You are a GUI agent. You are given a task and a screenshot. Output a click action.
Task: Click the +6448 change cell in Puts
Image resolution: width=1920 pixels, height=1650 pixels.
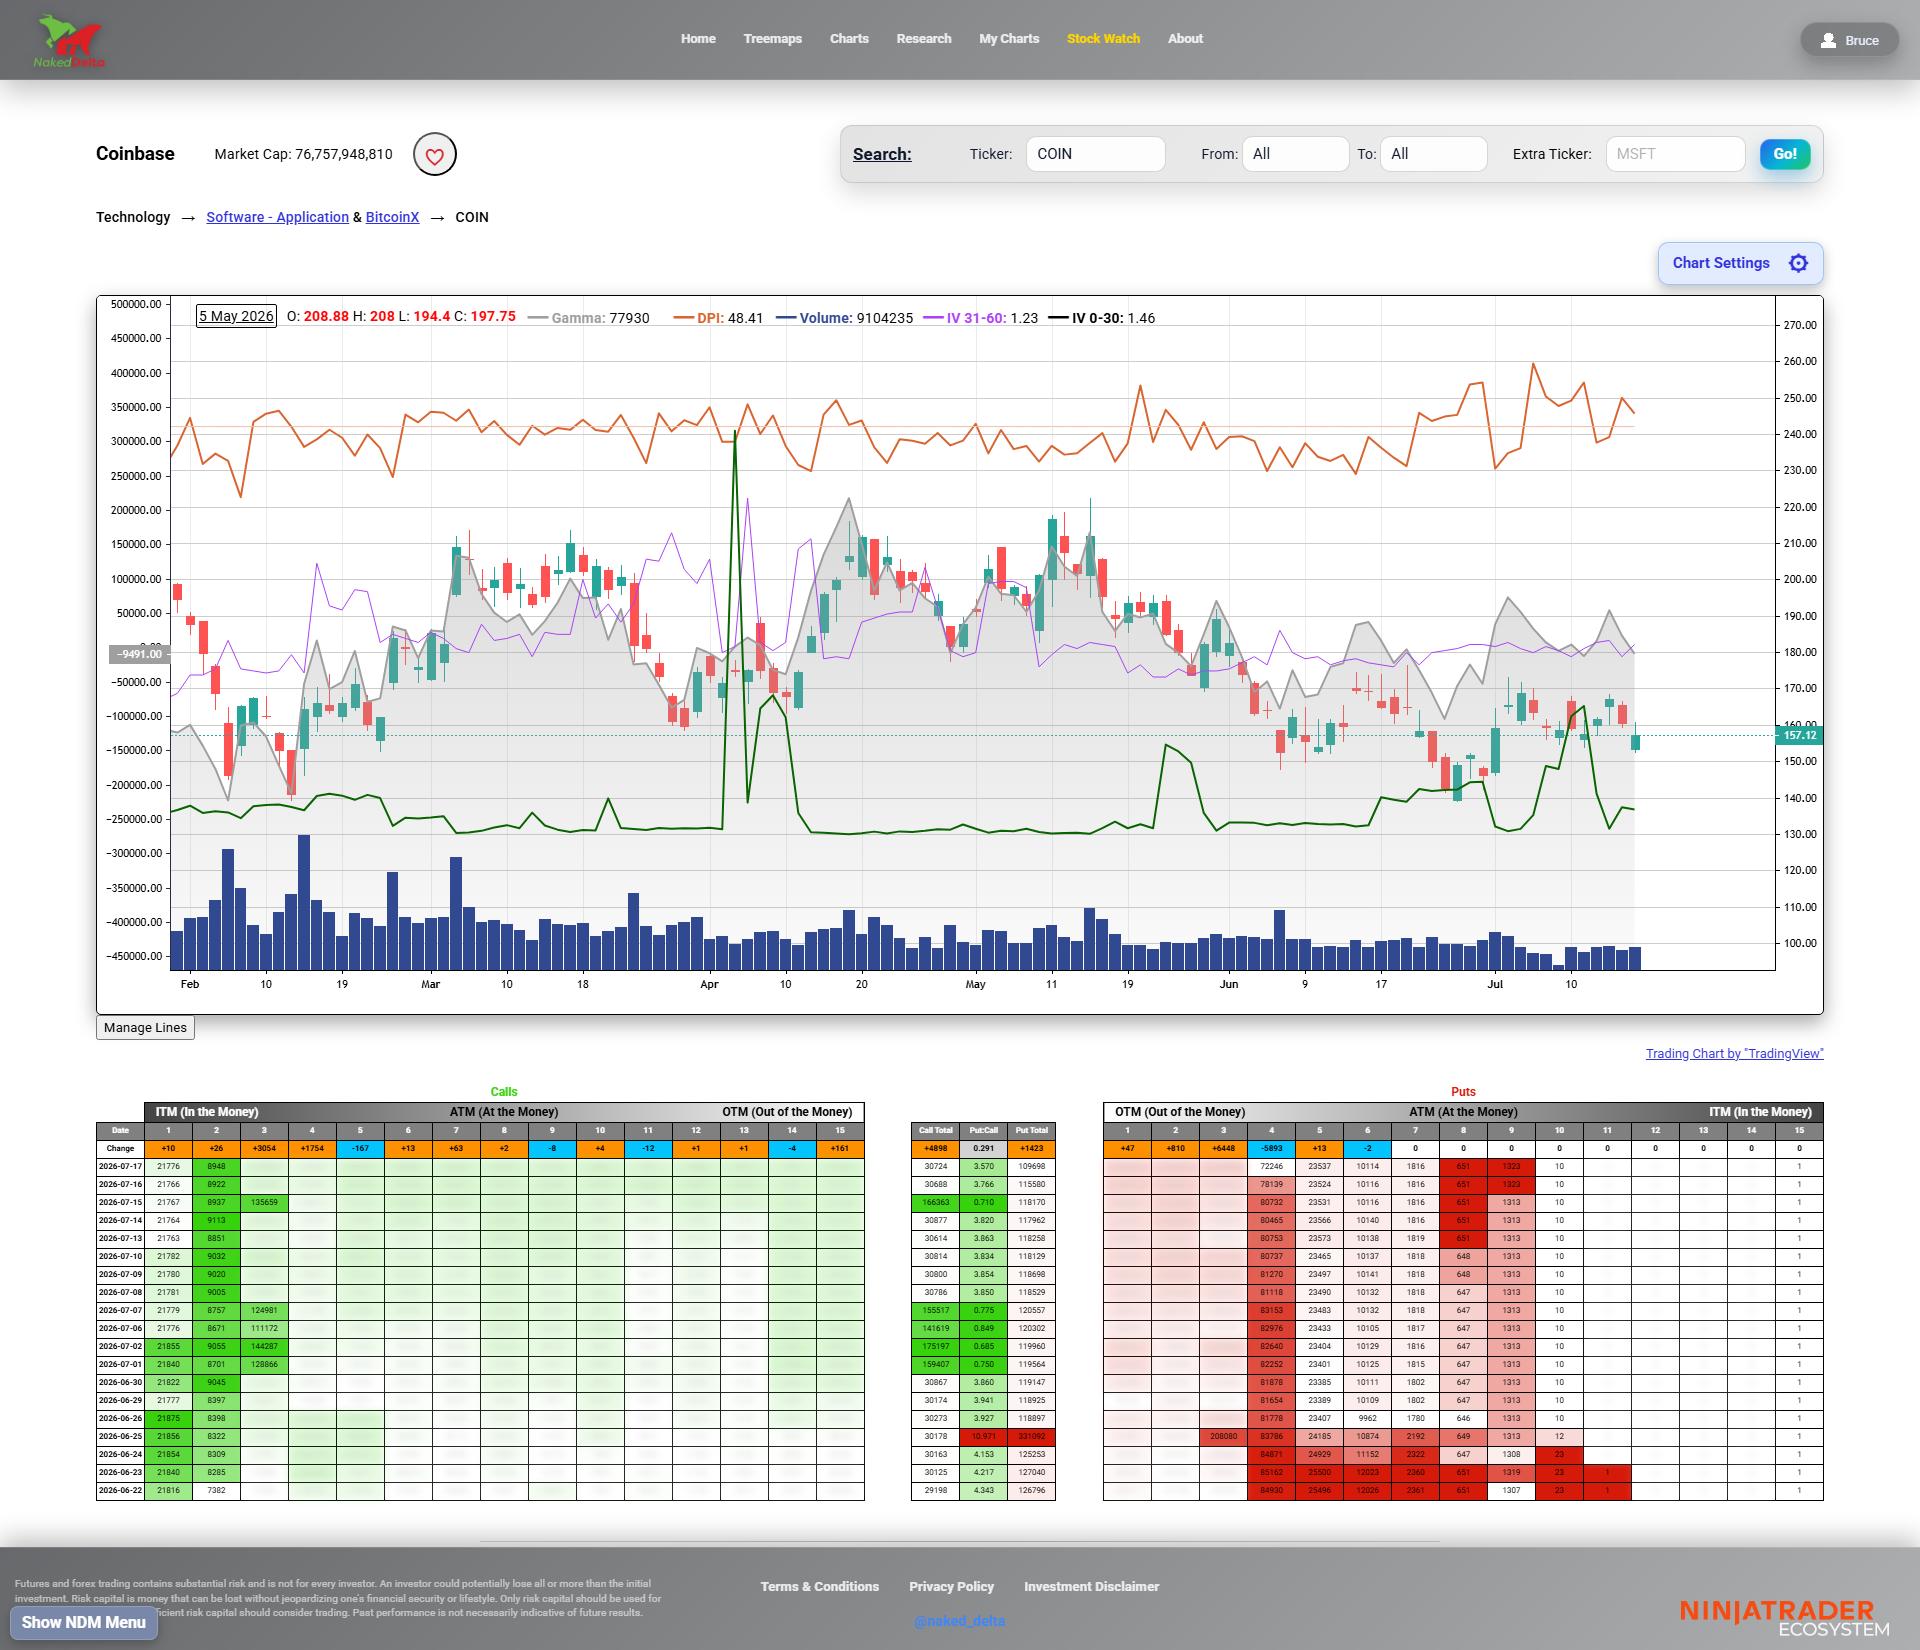point(1224,1149)
